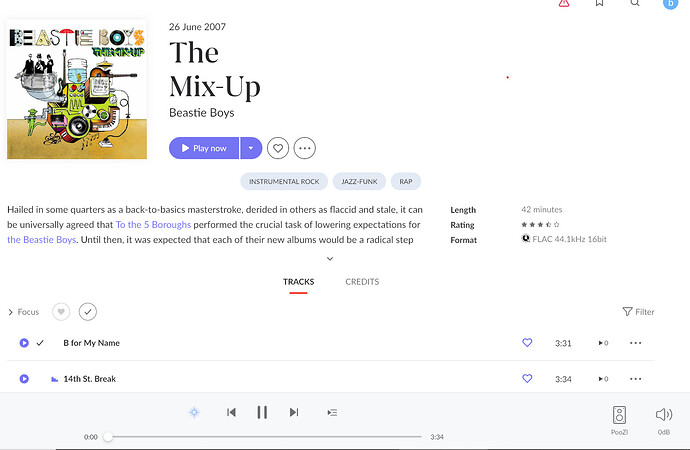The height and width of the screenshot is (450, 690).
Task: Open the Play now dropdown arrow
Action: tap(251, 148)
